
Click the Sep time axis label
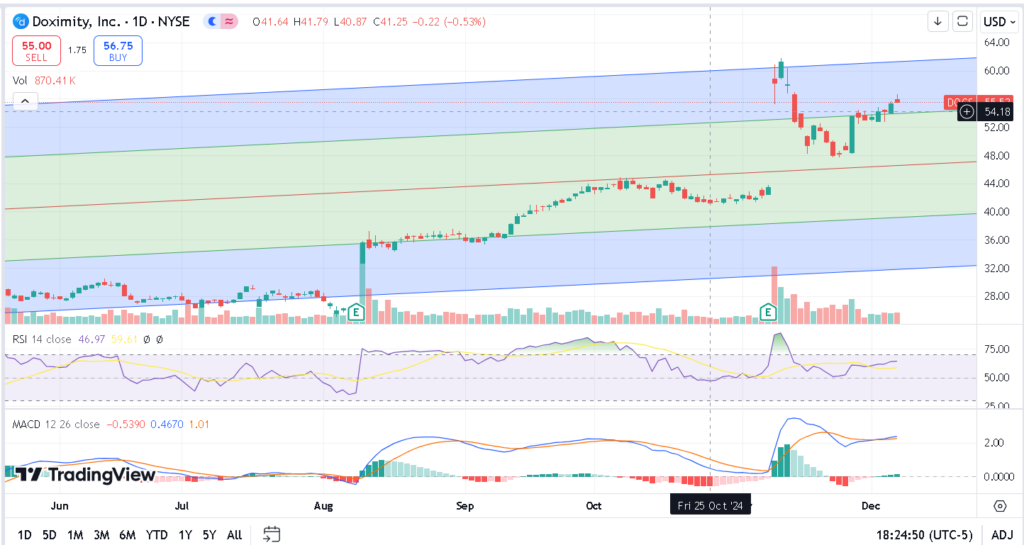[x=464, y=506]
